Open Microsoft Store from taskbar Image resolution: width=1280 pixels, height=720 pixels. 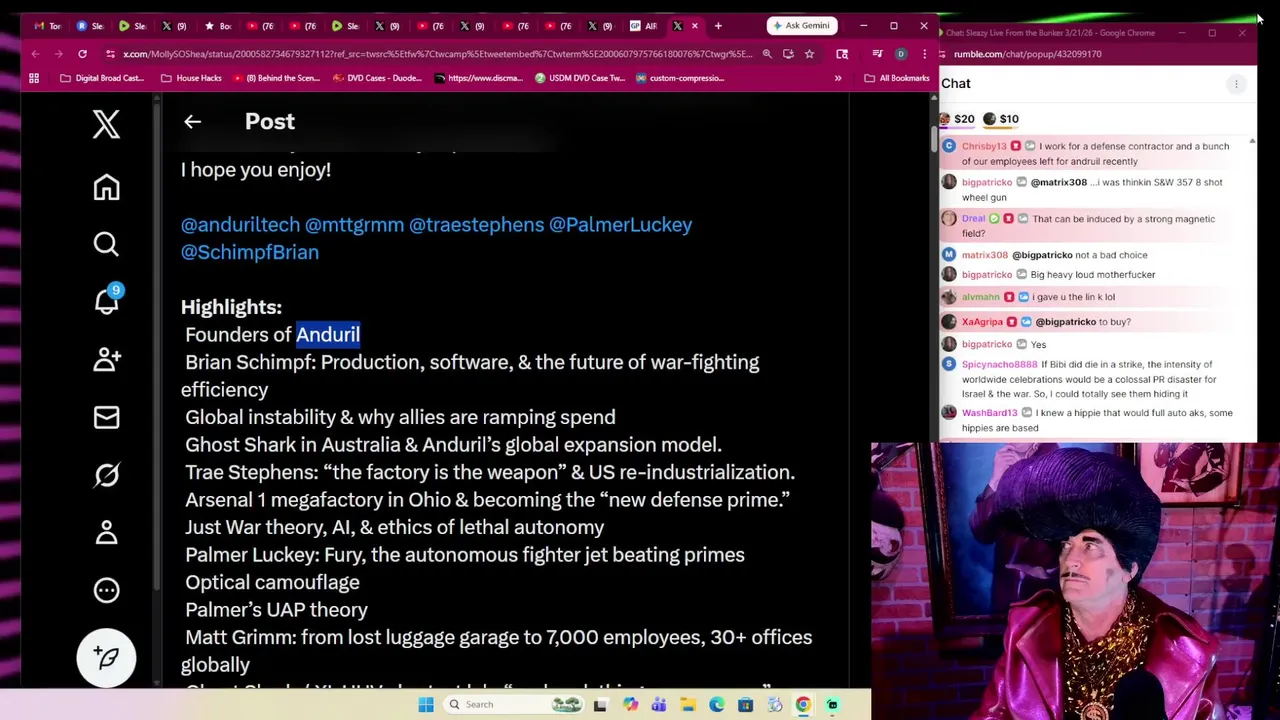[x=745, y=704]
